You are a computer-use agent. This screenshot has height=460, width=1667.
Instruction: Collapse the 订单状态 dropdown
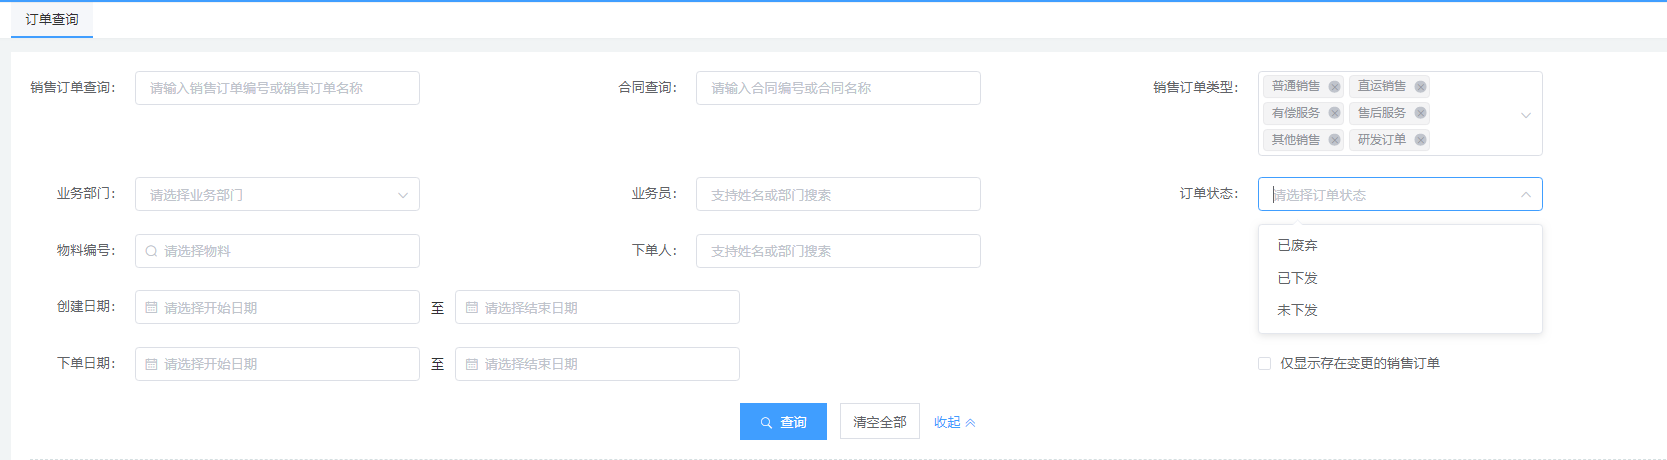[x=1525, y=195]
